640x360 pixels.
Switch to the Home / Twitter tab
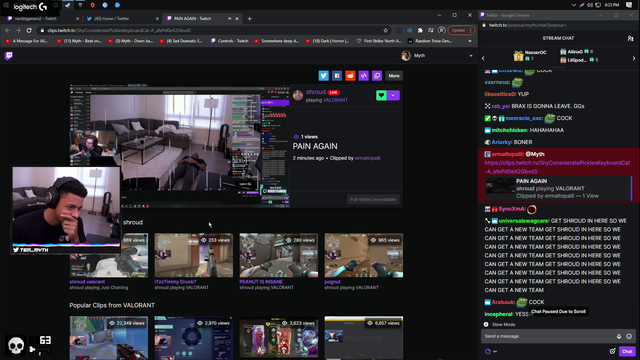122,18
